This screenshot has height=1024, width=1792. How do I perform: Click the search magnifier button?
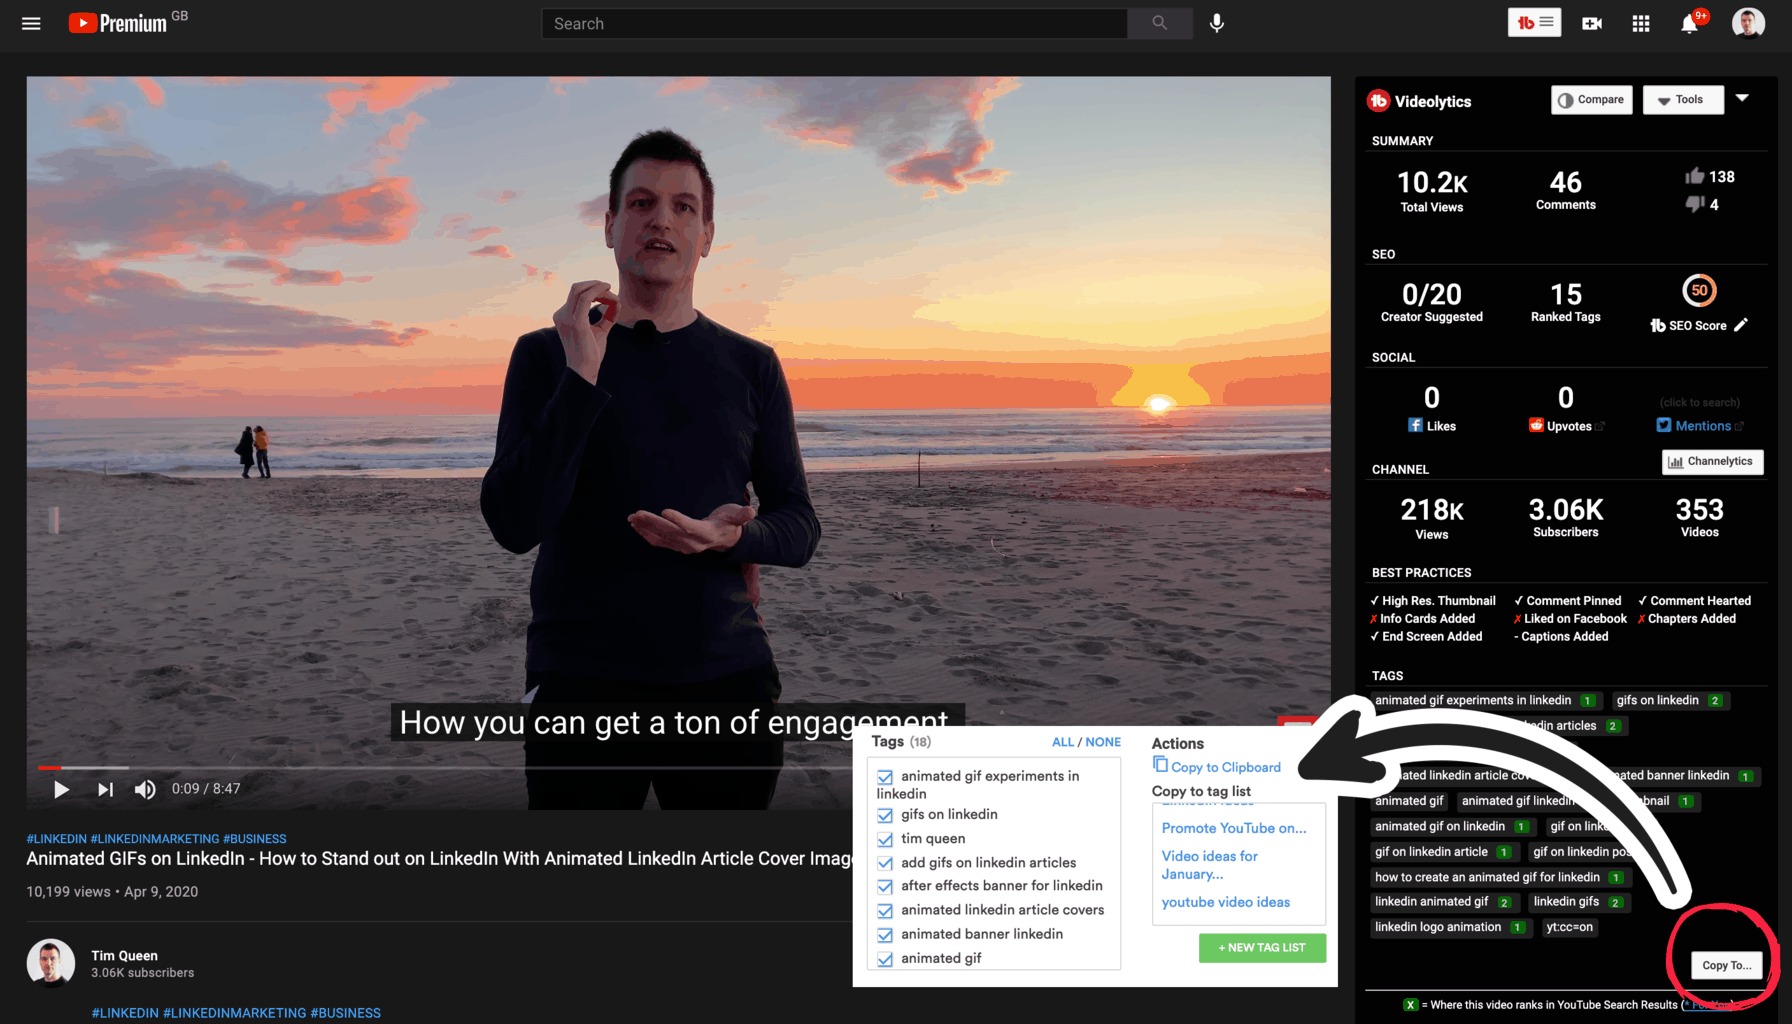(x=1159, y=23)
